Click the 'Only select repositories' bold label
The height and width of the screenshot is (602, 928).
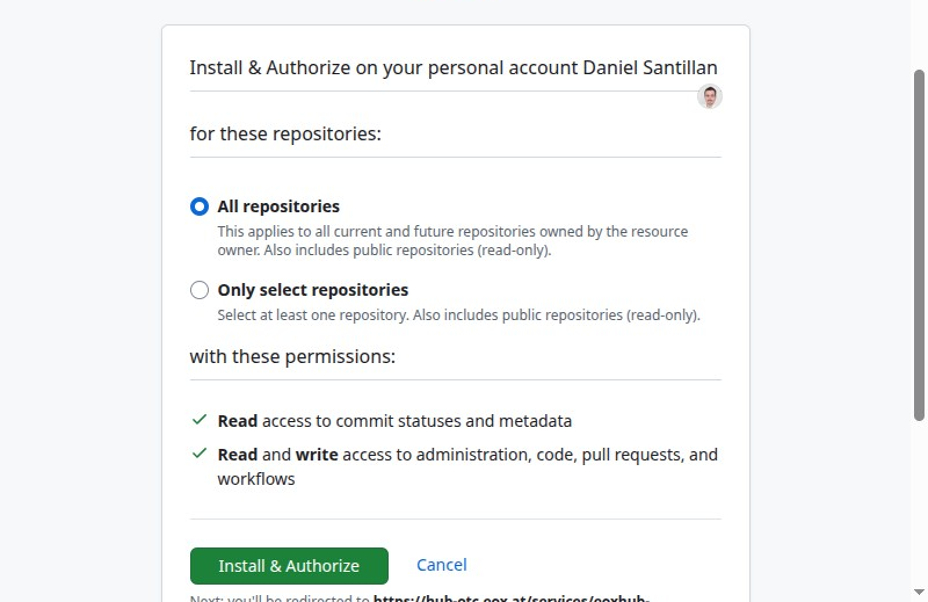(312, 290)
